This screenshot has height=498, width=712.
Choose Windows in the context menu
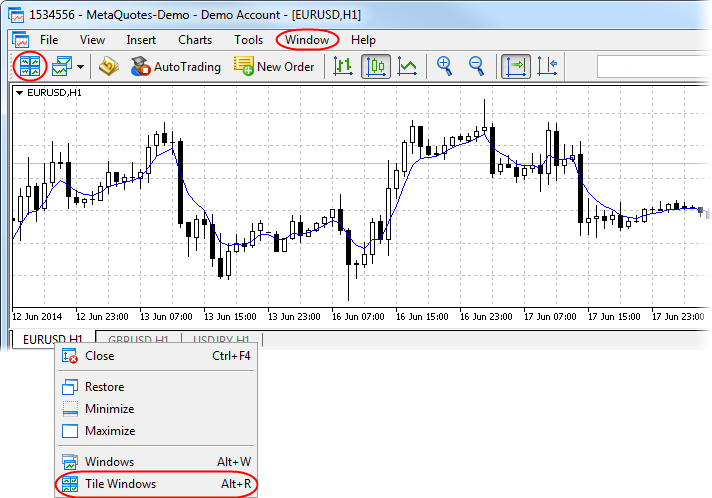point(156,462)
